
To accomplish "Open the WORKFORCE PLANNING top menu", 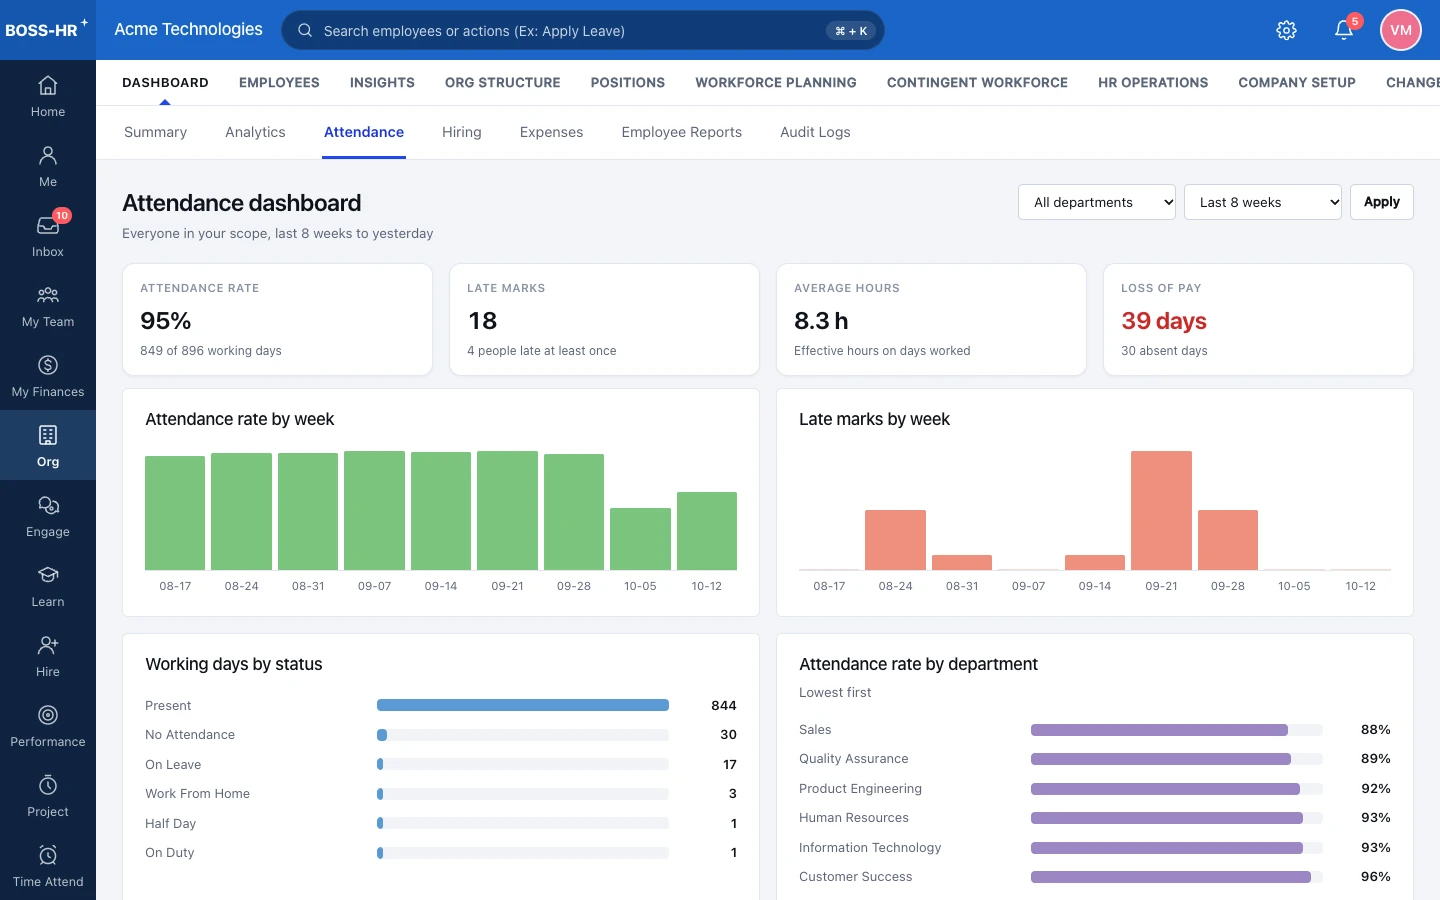I will [776, 82].
